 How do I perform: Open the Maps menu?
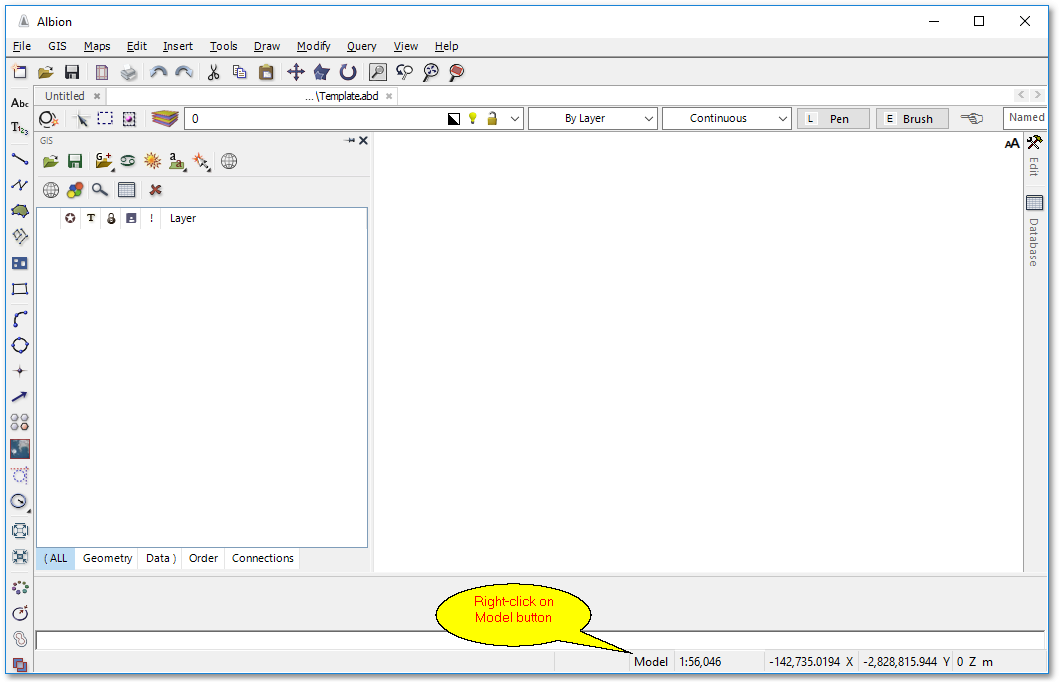(x=97, y=46)
